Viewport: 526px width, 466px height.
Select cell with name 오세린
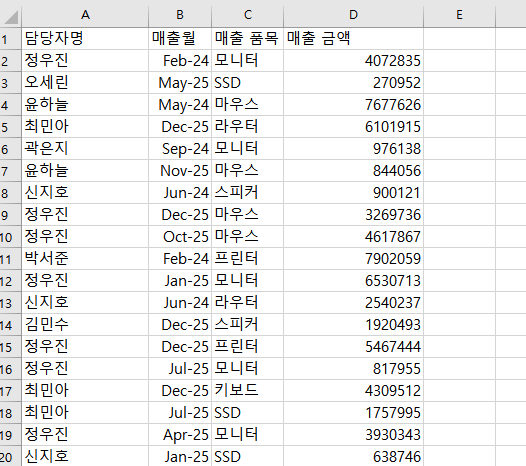tap(85, 83)
